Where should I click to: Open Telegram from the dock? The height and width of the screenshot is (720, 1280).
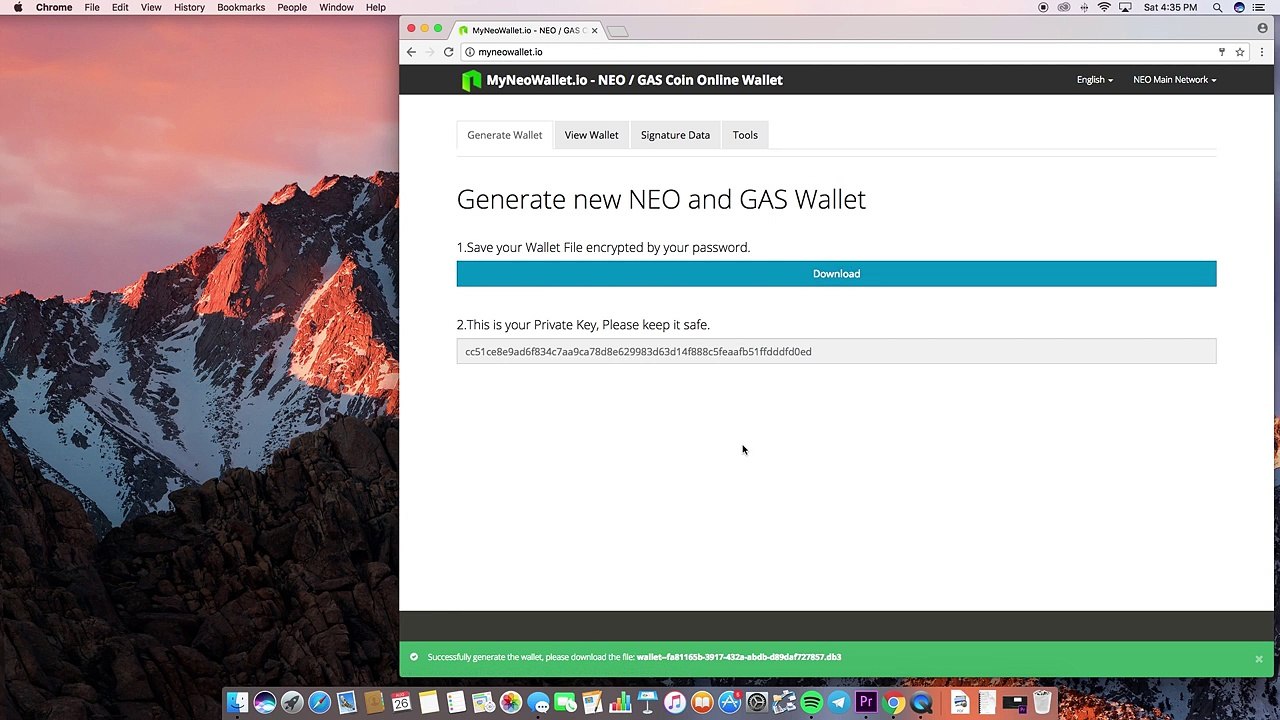click(838, 703)
